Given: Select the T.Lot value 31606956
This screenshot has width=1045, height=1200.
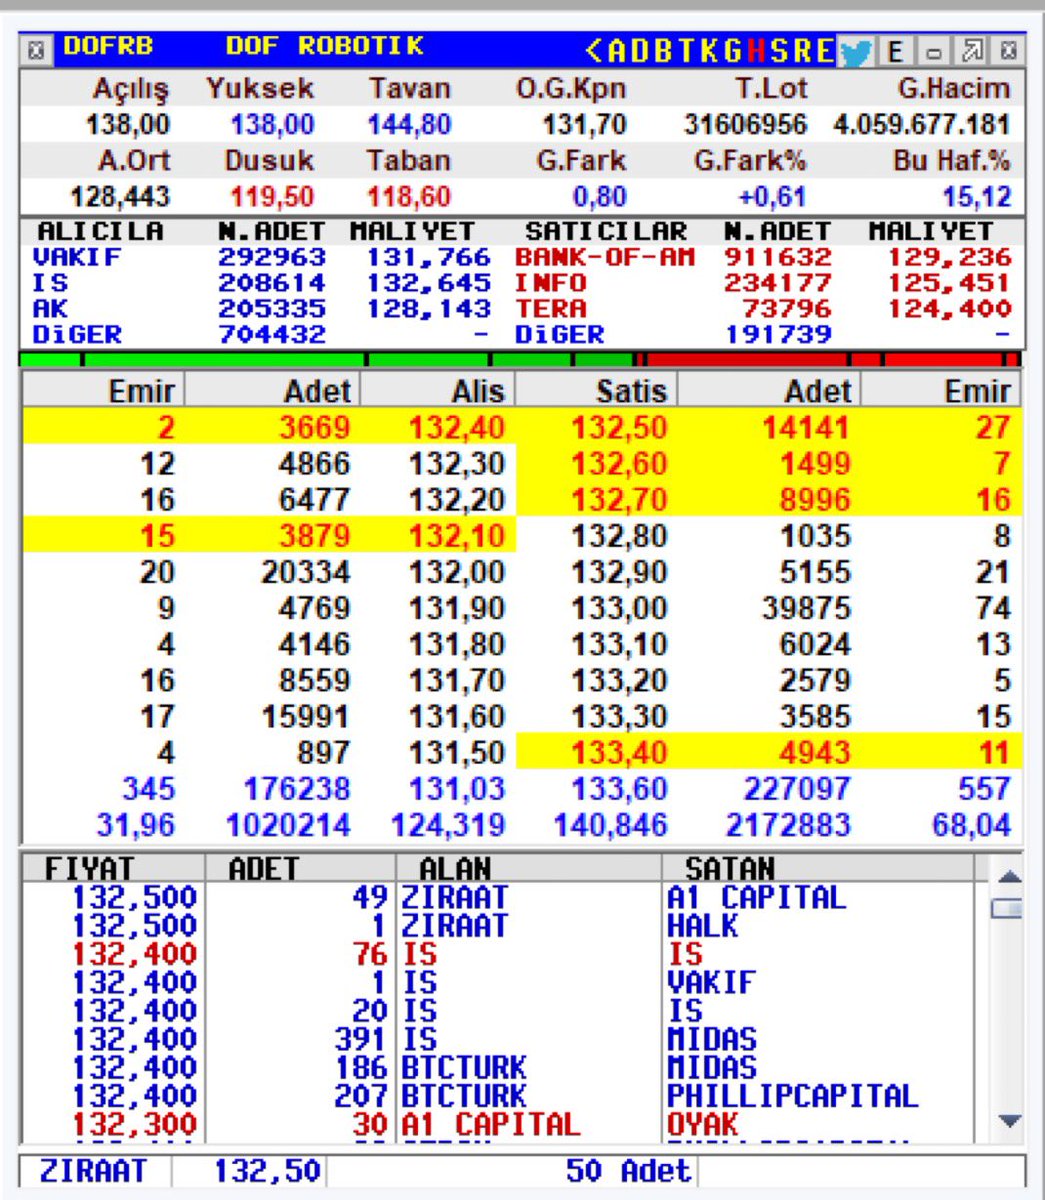Looking at the screenshot, I should 745,125.
